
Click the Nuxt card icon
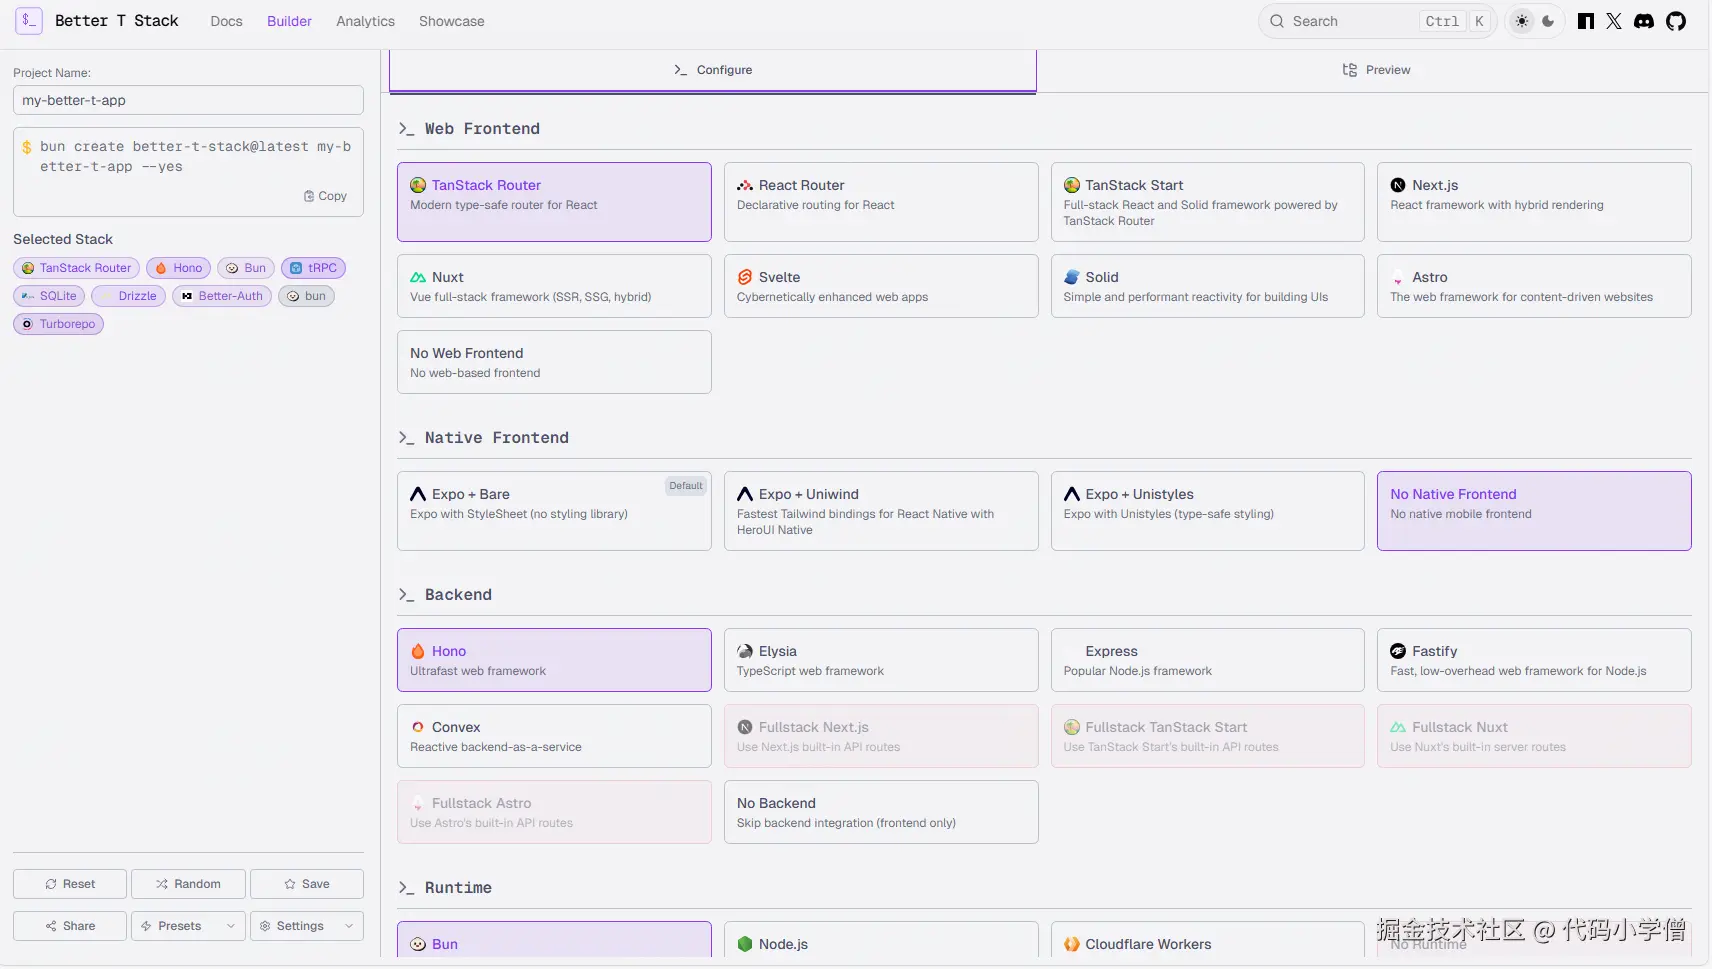[x=418, y=277]
